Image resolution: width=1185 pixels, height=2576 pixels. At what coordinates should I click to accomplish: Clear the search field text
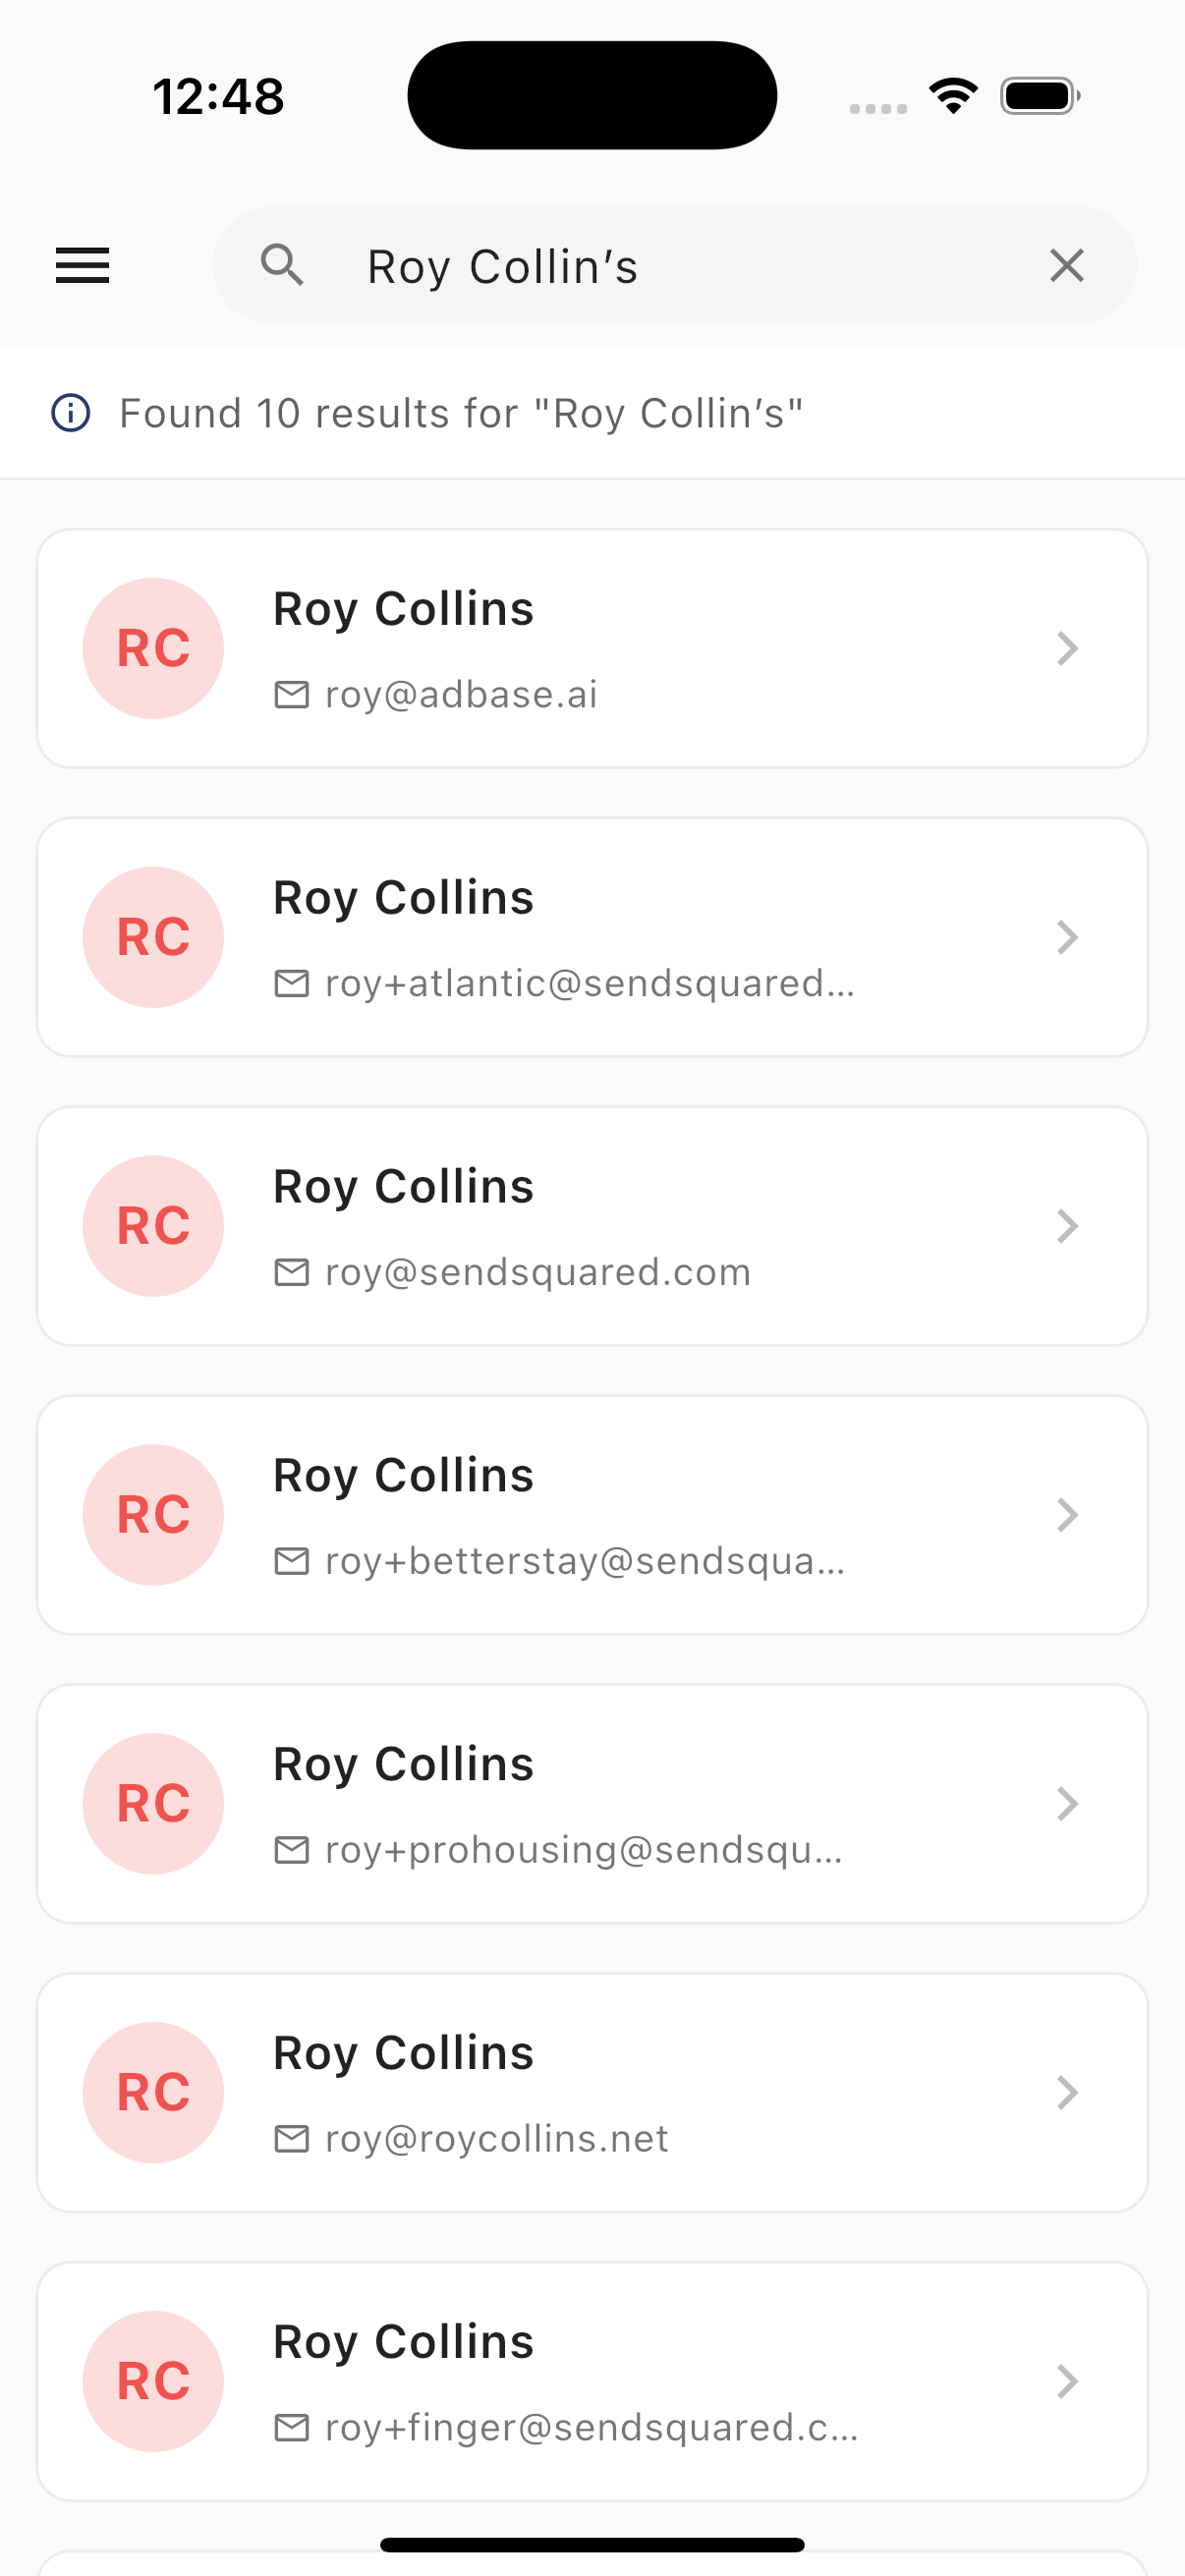tap(1066, 266)
